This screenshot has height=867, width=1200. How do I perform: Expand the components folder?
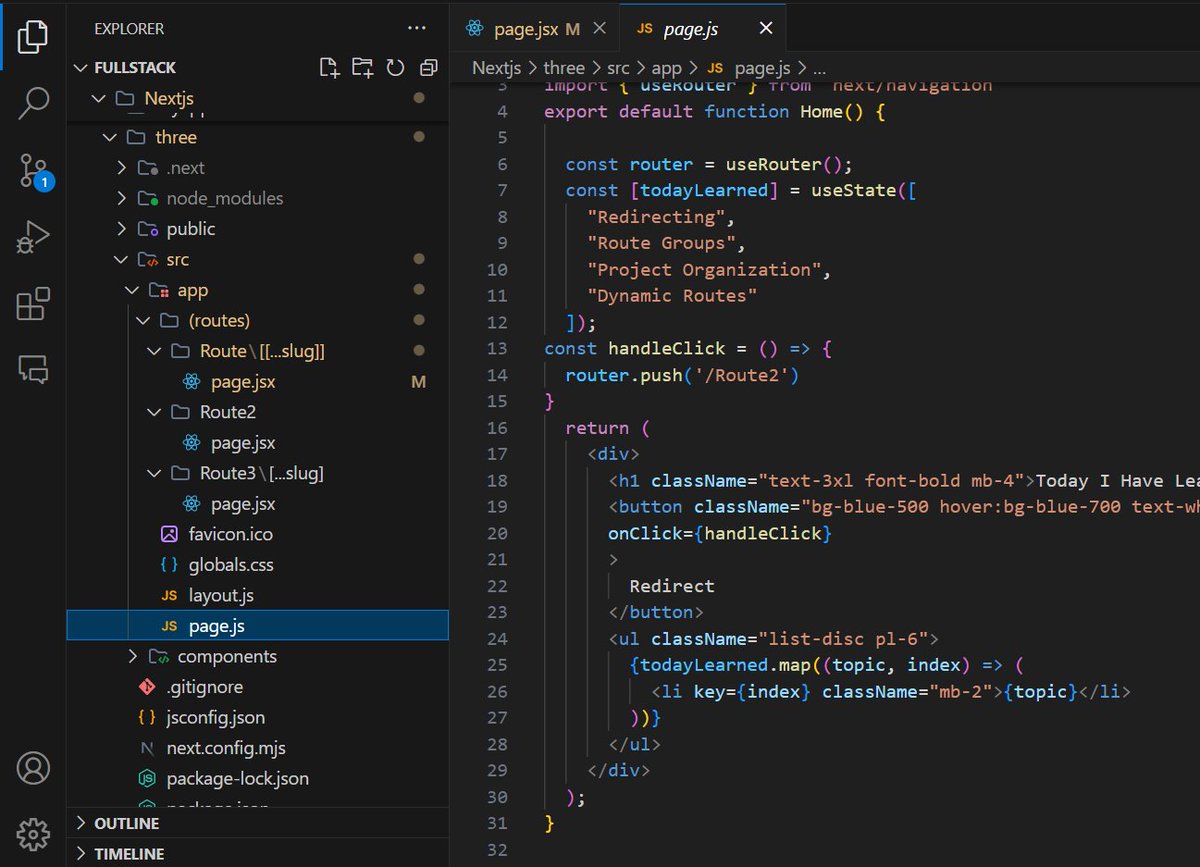pos(257,656)
